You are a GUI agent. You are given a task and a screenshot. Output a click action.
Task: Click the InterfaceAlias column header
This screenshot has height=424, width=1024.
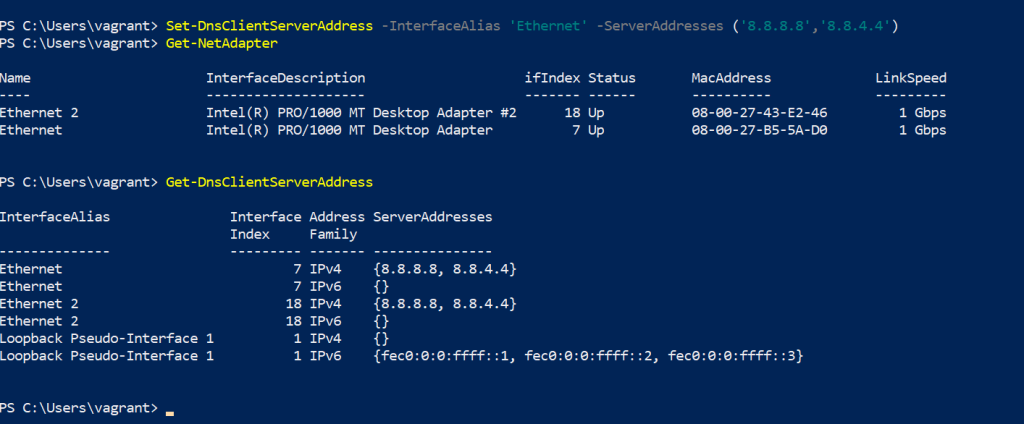click(x=55, y=217)
